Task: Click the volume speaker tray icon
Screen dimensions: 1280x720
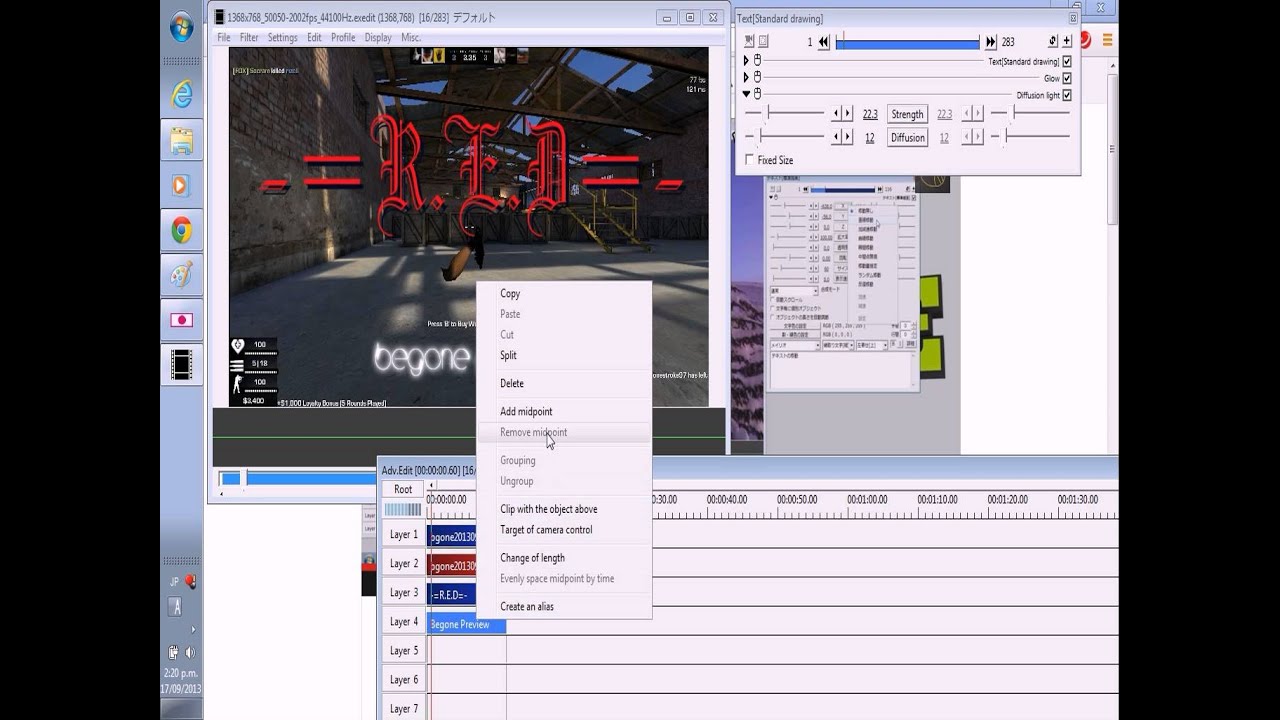Action: click(190, 652)
